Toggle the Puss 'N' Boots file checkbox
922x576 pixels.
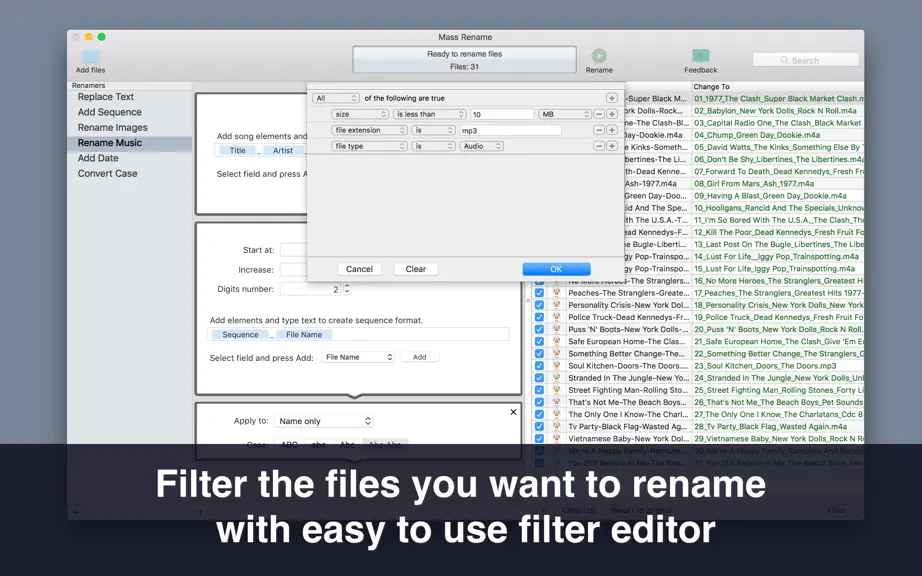click(539, 329)
